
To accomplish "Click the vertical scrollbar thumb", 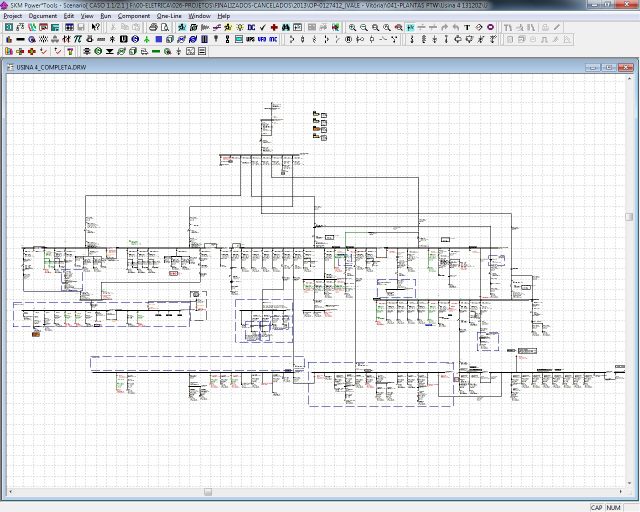I will [x=629, y=216].
